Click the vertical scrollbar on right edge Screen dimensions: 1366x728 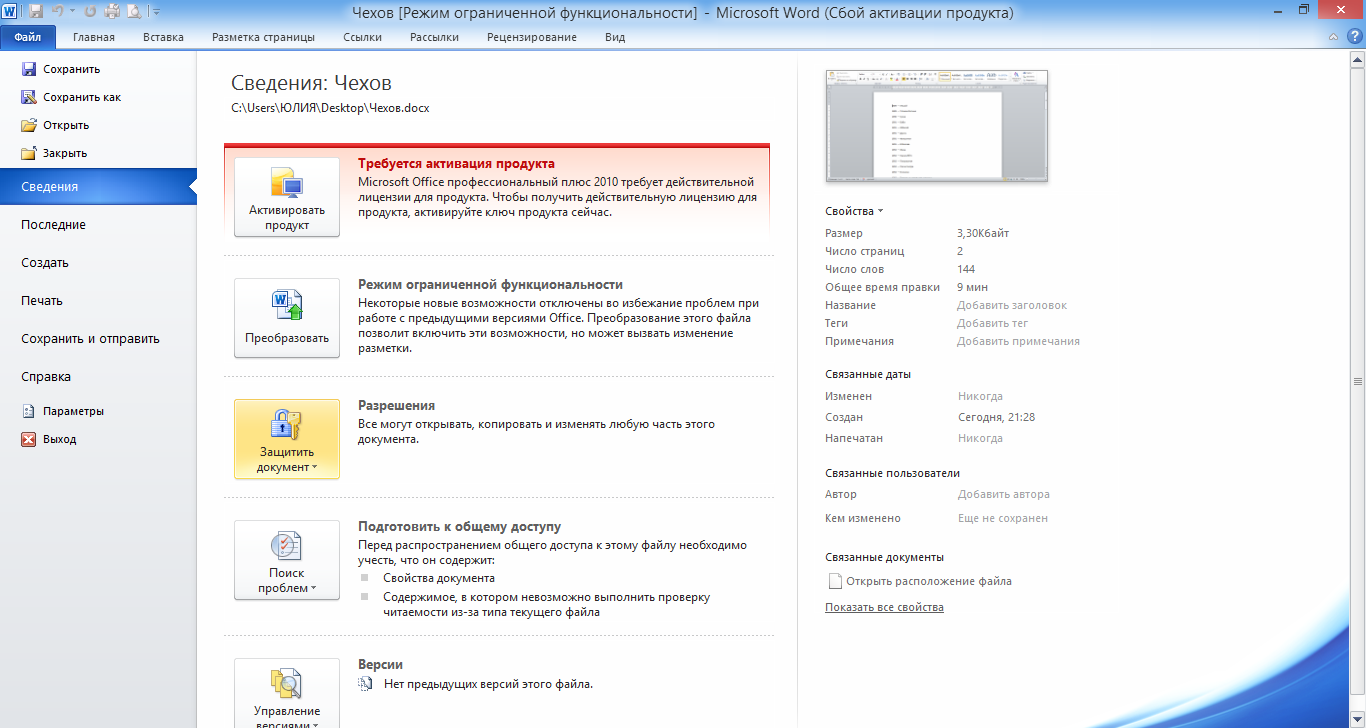1358,380
